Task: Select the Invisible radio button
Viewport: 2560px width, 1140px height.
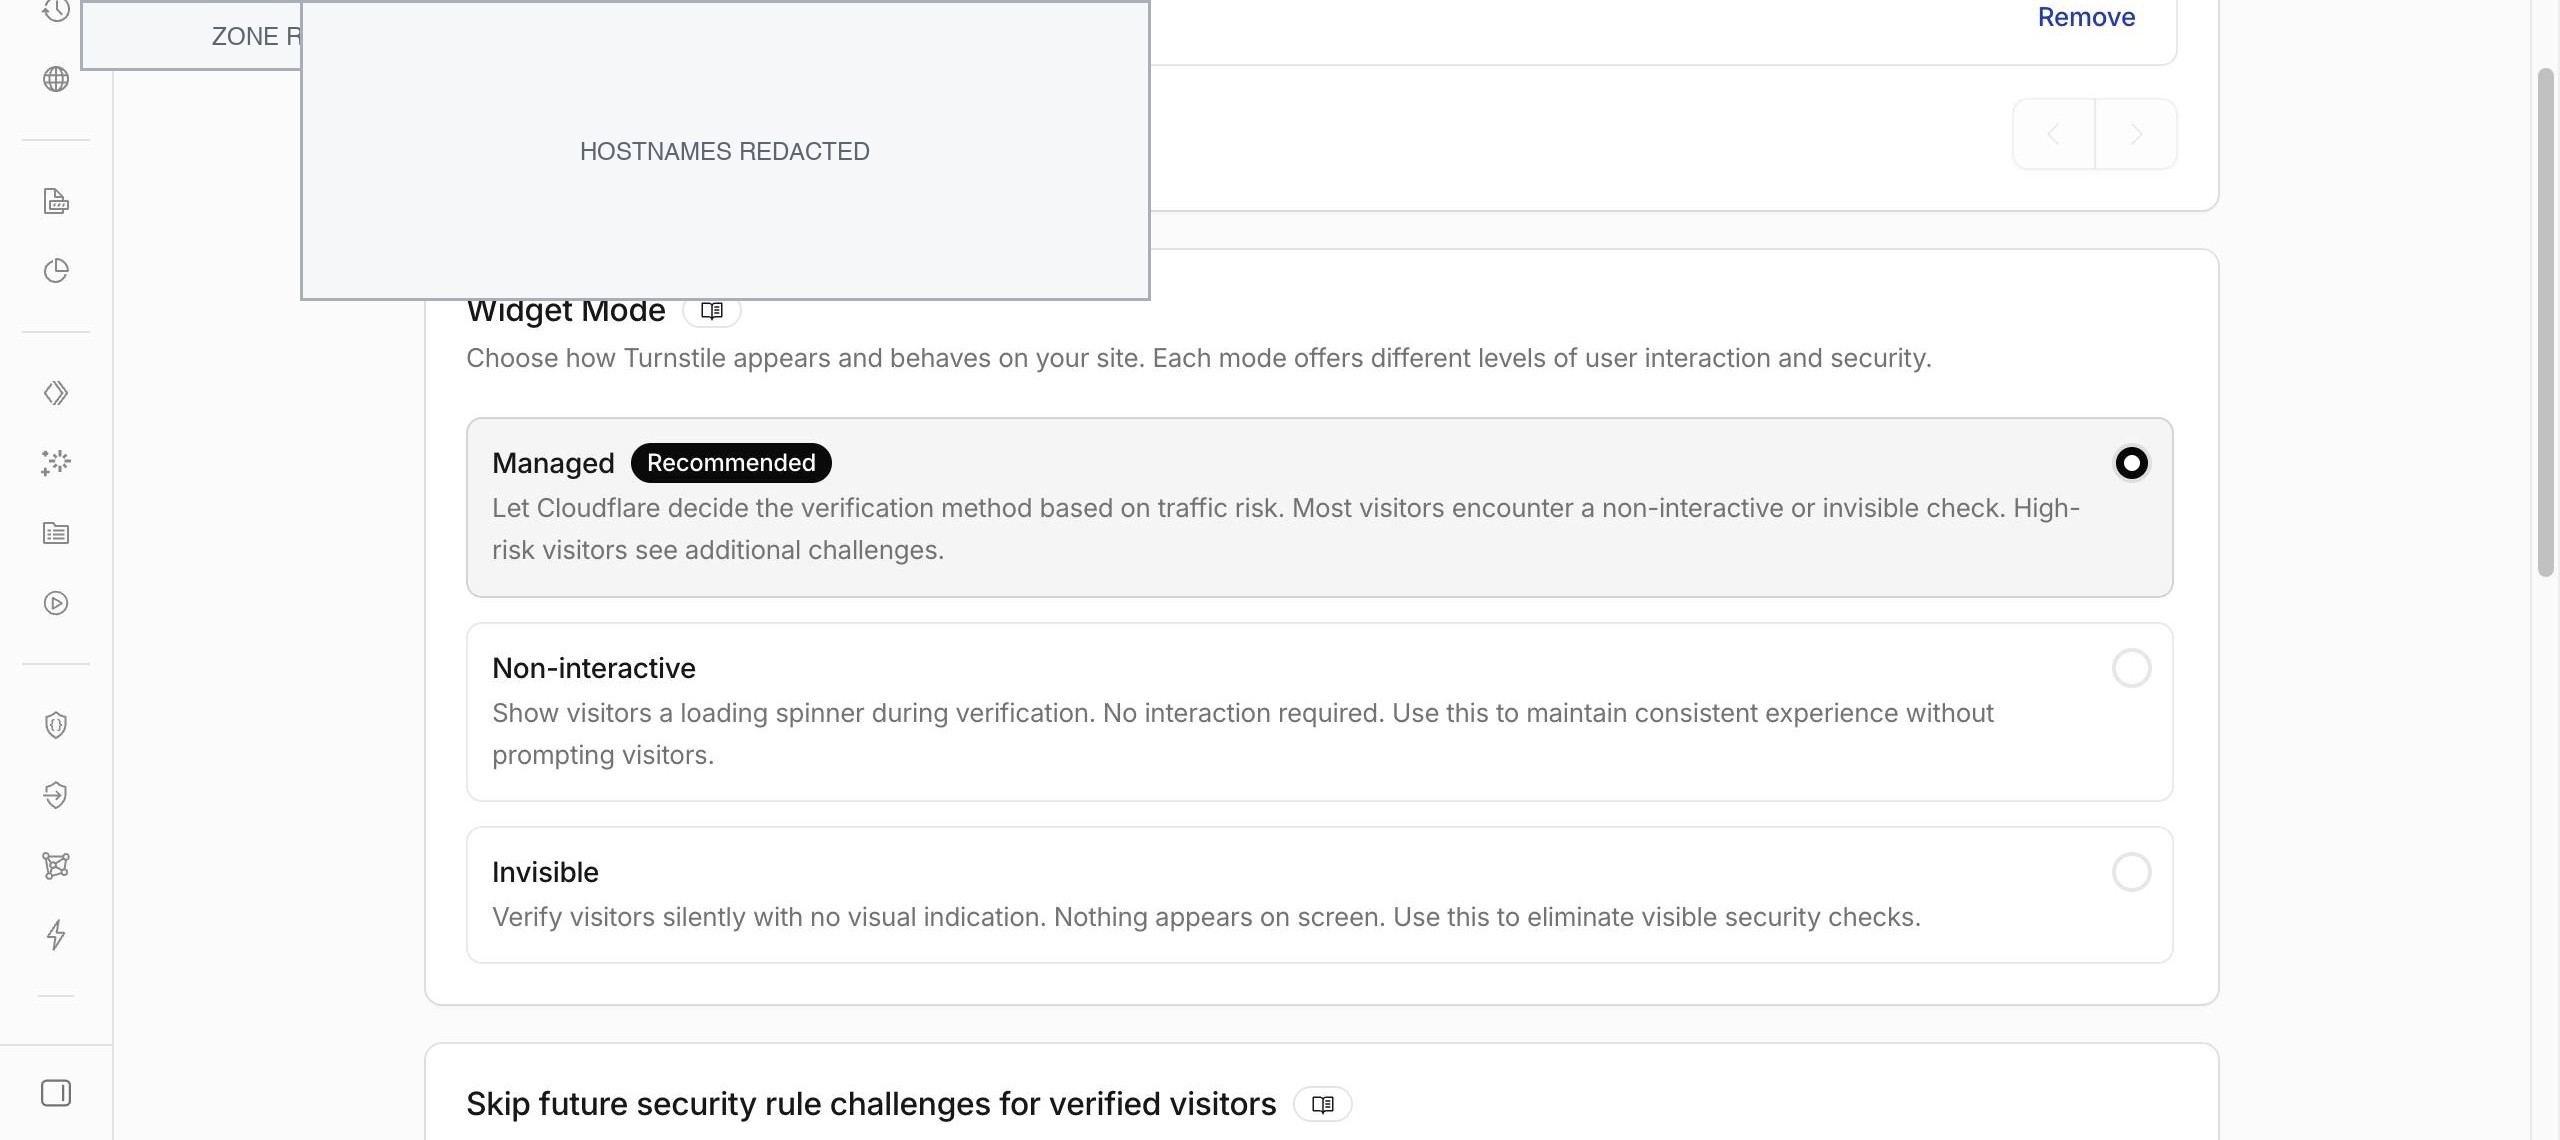Action: (x=2131, y=872)
